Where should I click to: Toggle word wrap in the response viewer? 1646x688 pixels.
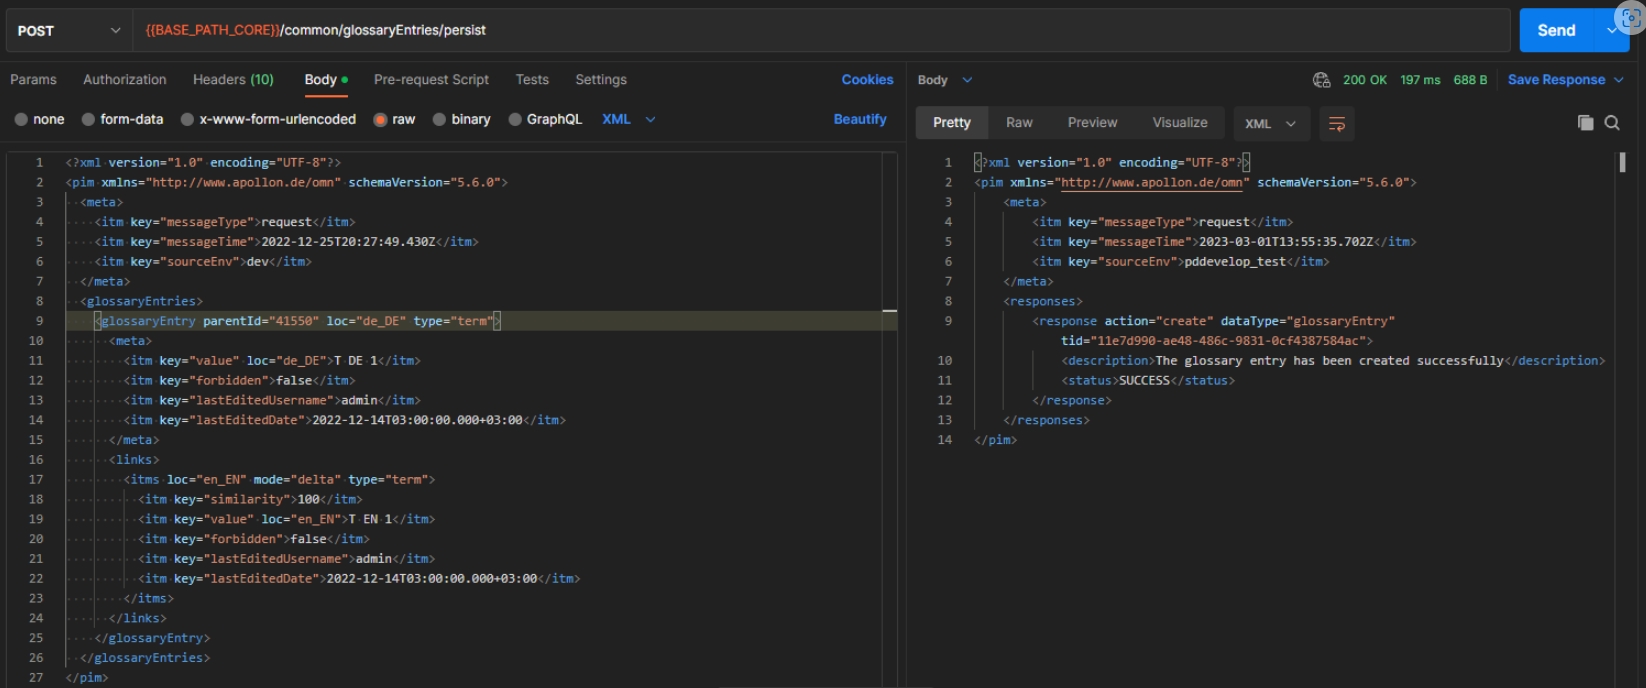click(x=1336, y=123)
